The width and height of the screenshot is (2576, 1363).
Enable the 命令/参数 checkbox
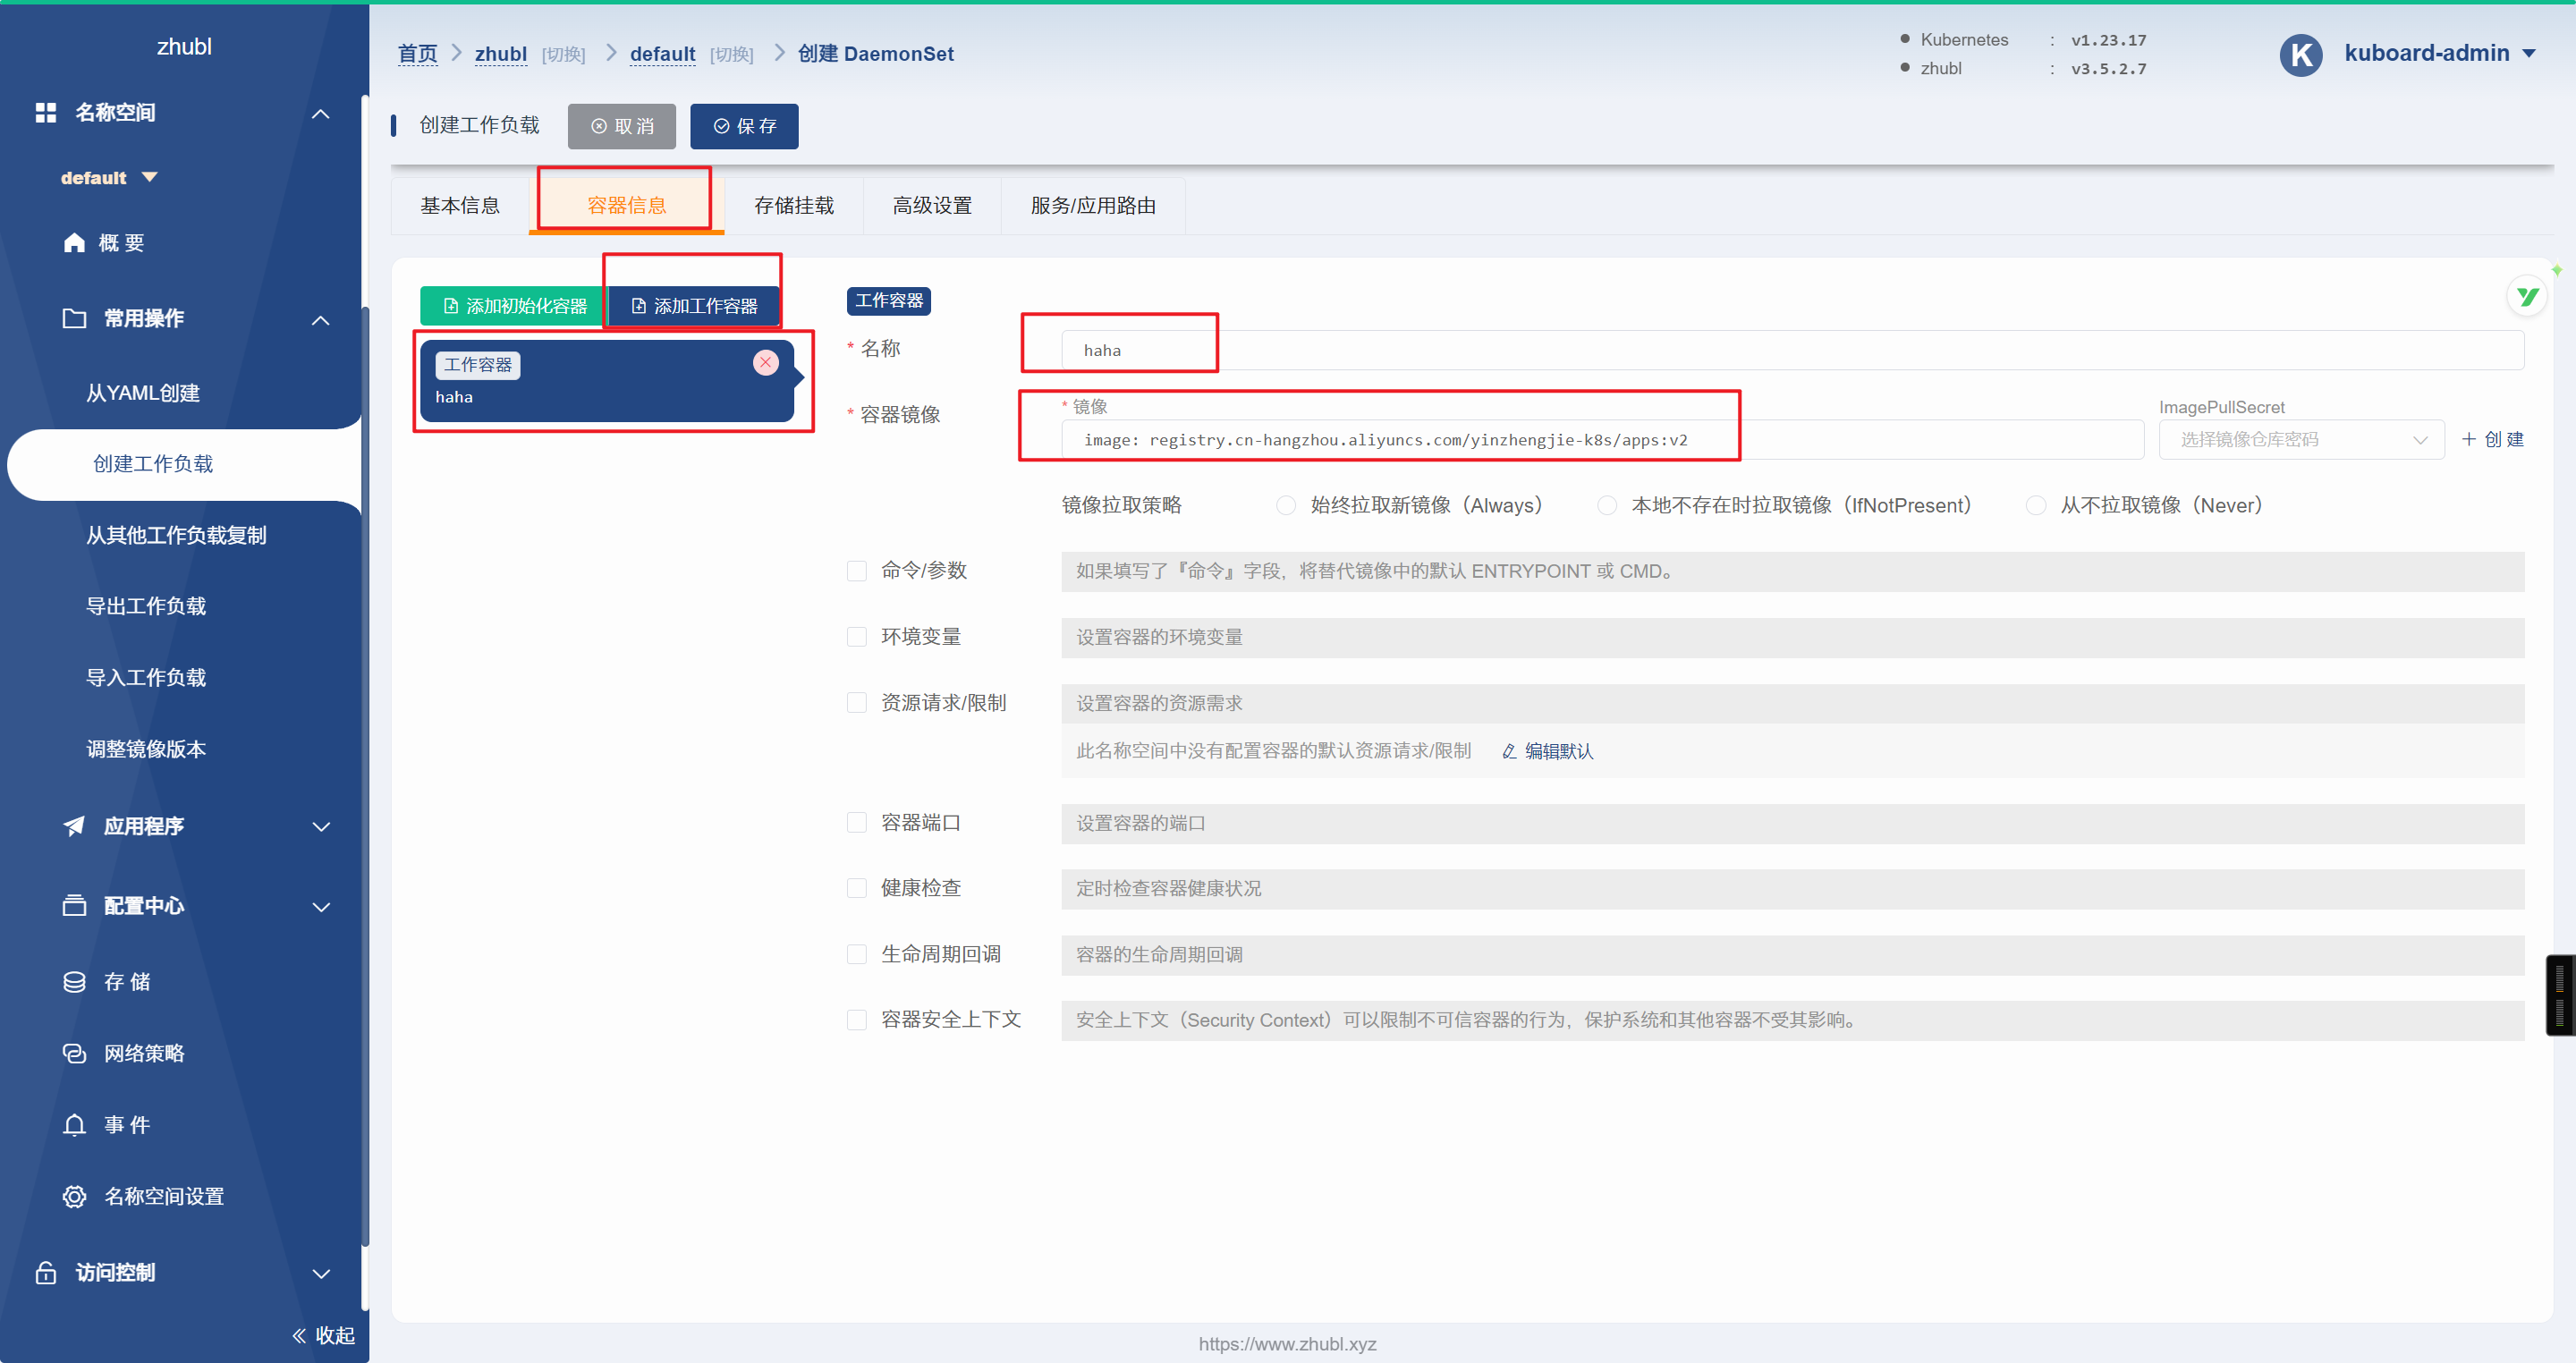tap(857, 571)
